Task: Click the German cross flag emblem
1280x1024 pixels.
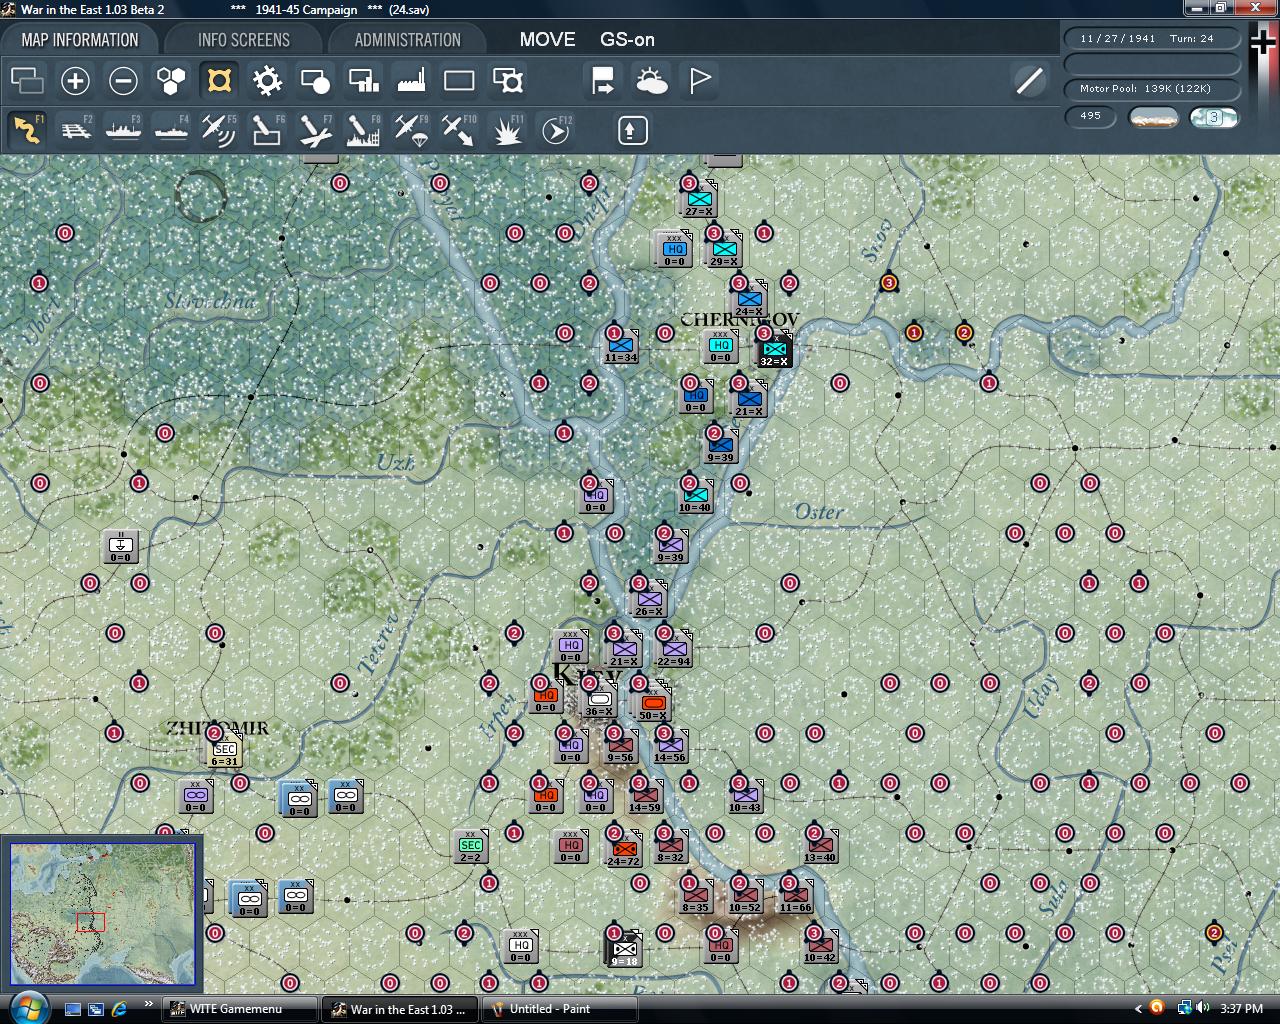Action: click(x=1264, y=40)
